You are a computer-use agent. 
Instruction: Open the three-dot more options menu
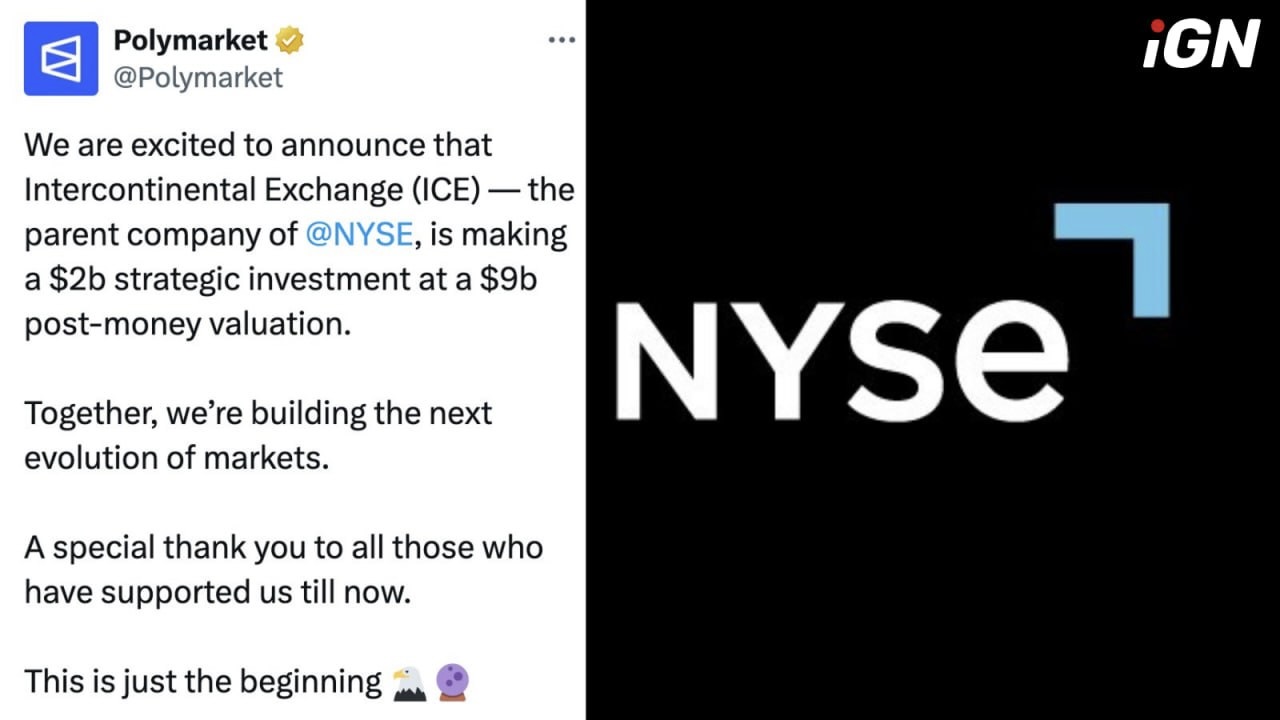[563, 40]
